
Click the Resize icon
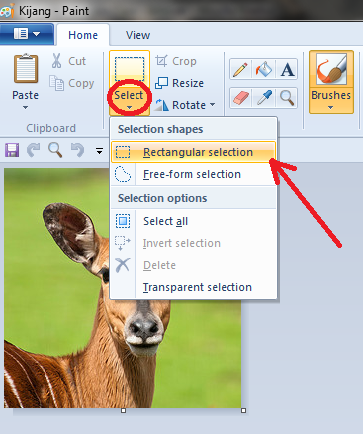[x=161, y=83]
